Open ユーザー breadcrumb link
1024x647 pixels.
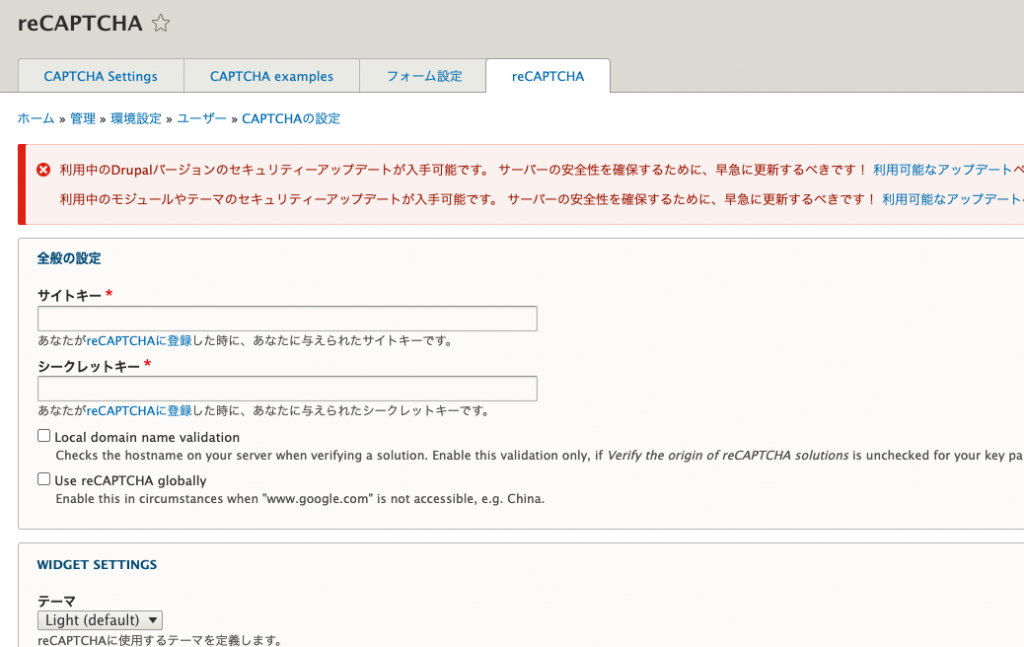[202, 118]
